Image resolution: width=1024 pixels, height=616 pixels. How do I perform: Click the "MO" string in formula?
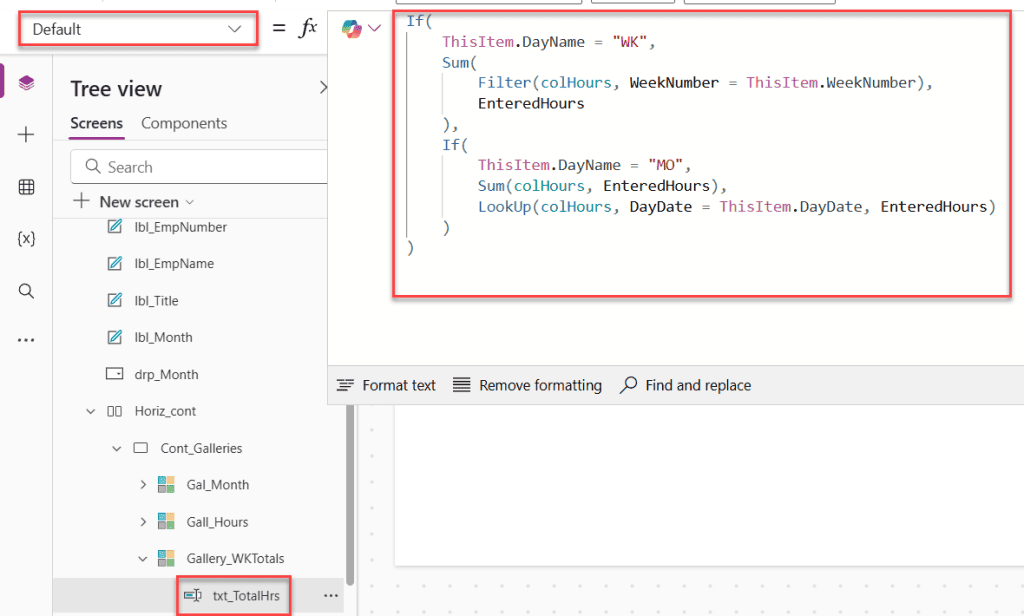click(665, 165)
